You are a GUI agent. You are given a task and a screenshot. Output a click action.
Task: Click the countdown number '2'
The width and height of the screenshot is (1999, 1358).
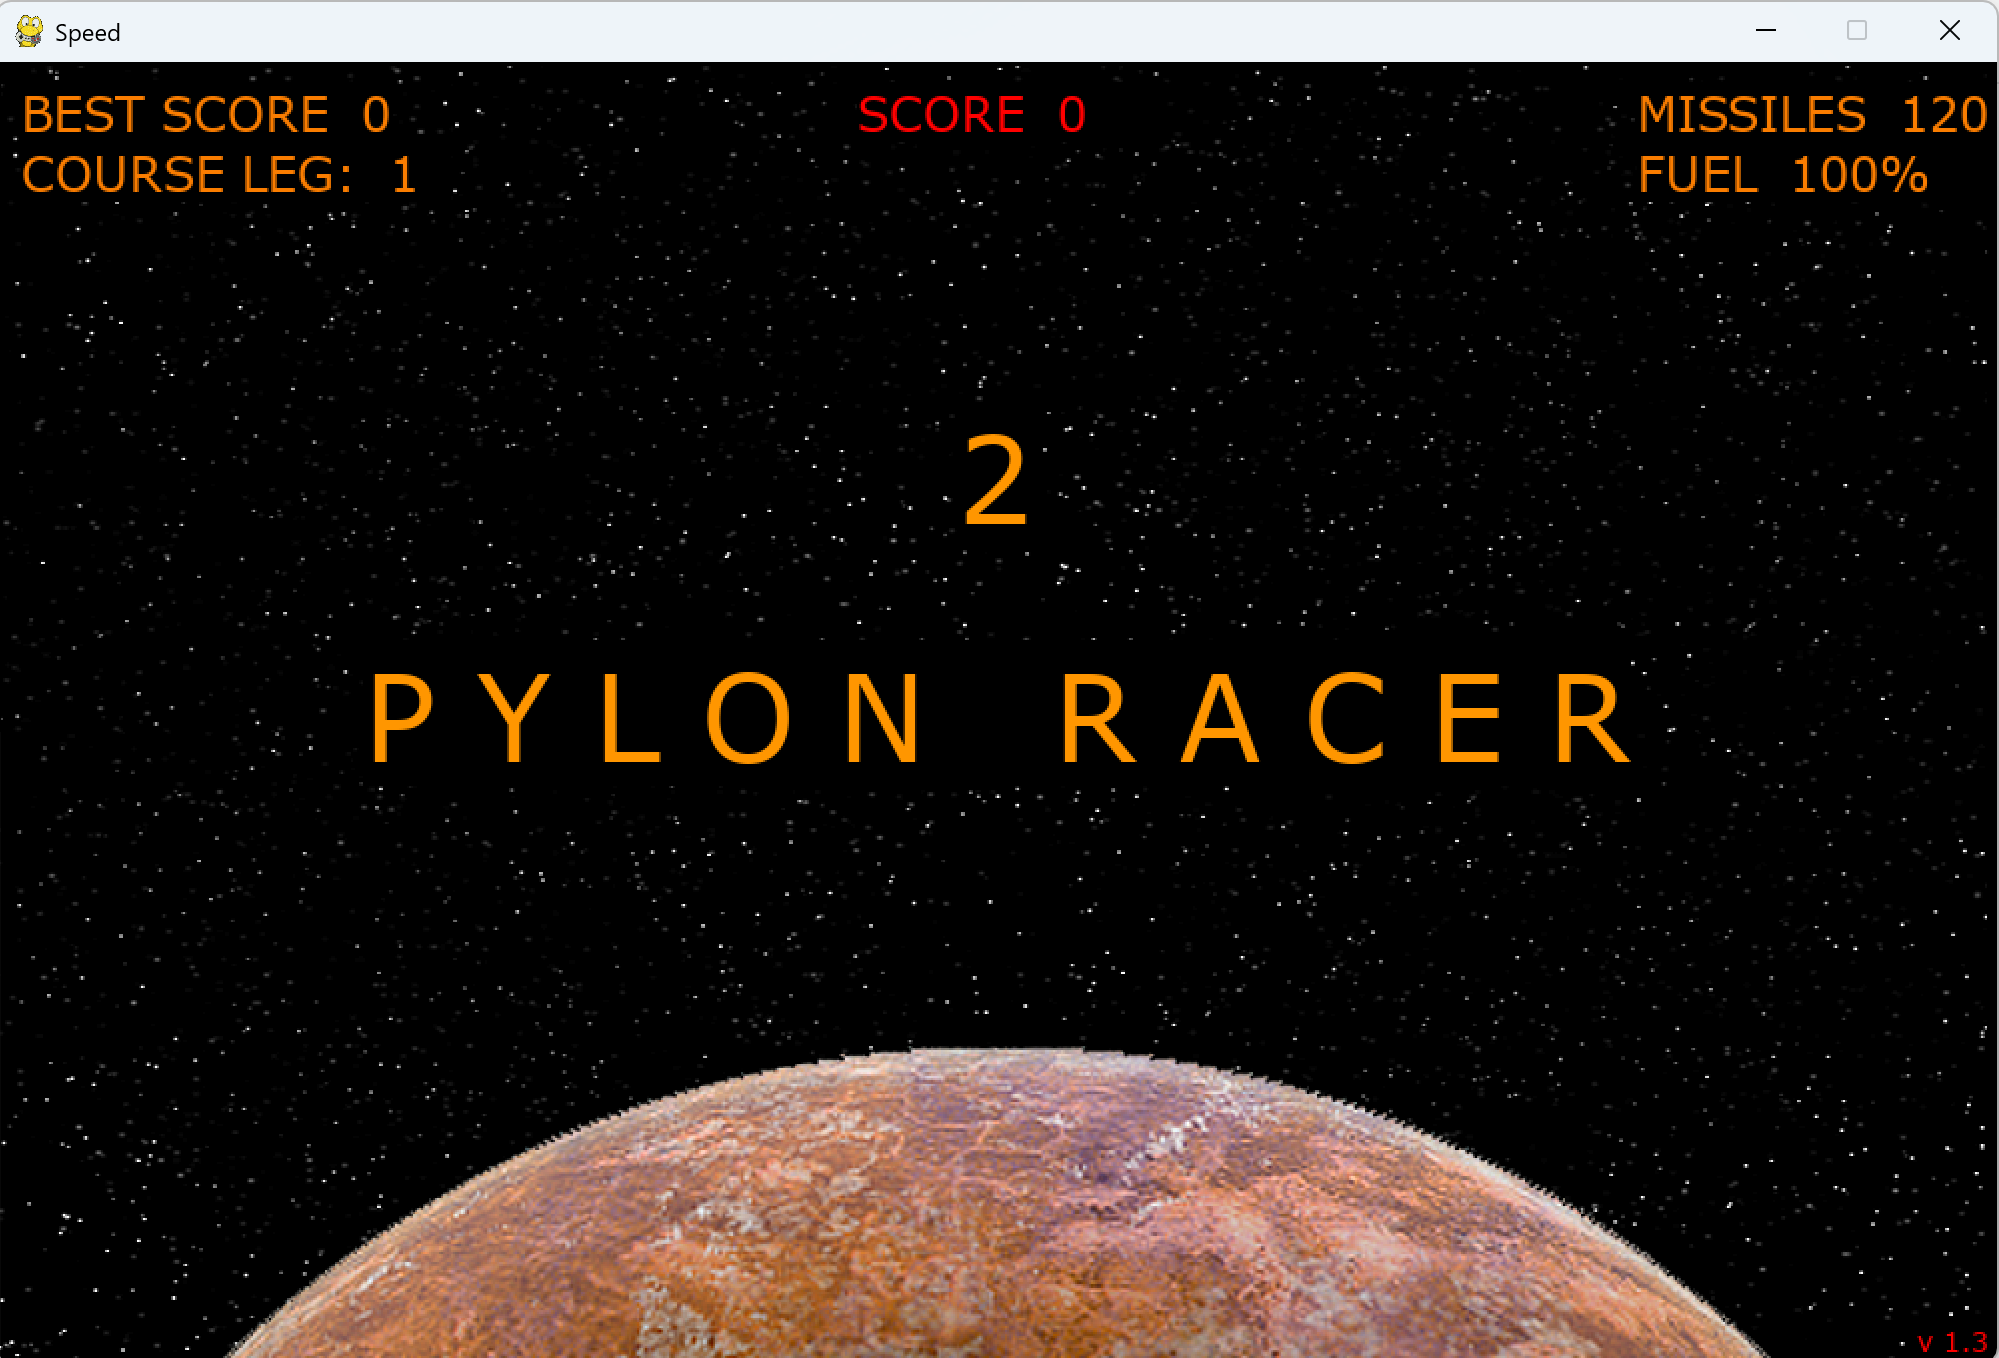[x=996, y=481]
